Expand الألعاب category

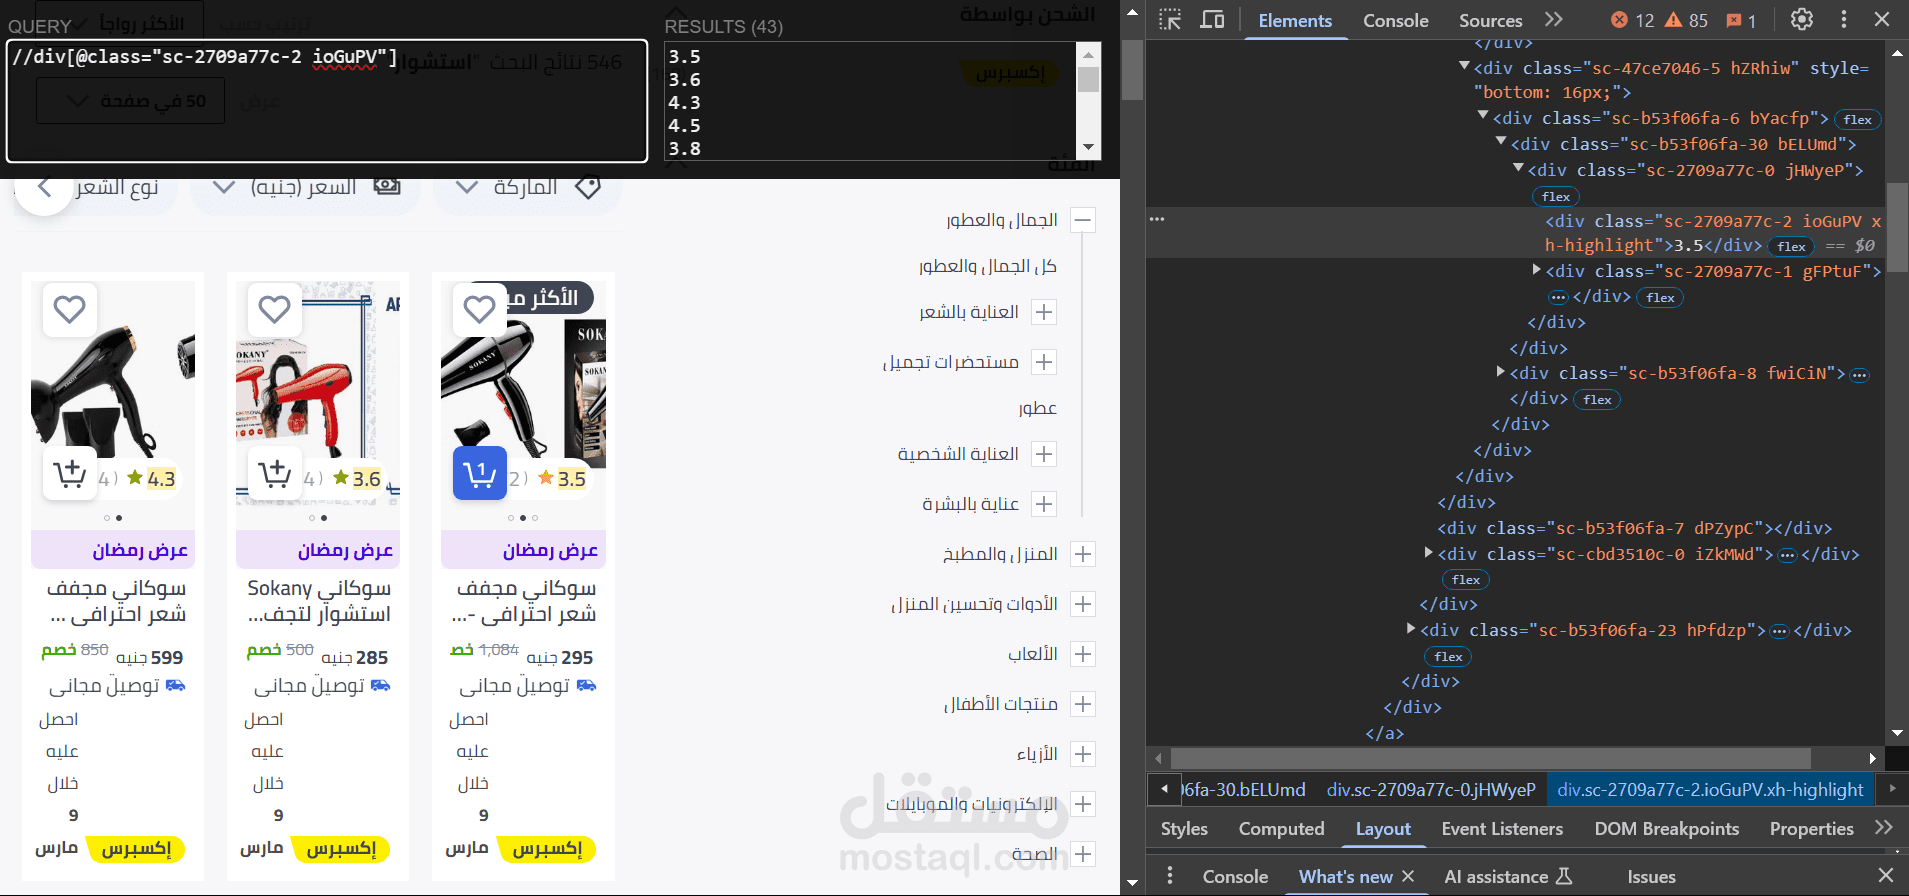[x=1083, y=654]
